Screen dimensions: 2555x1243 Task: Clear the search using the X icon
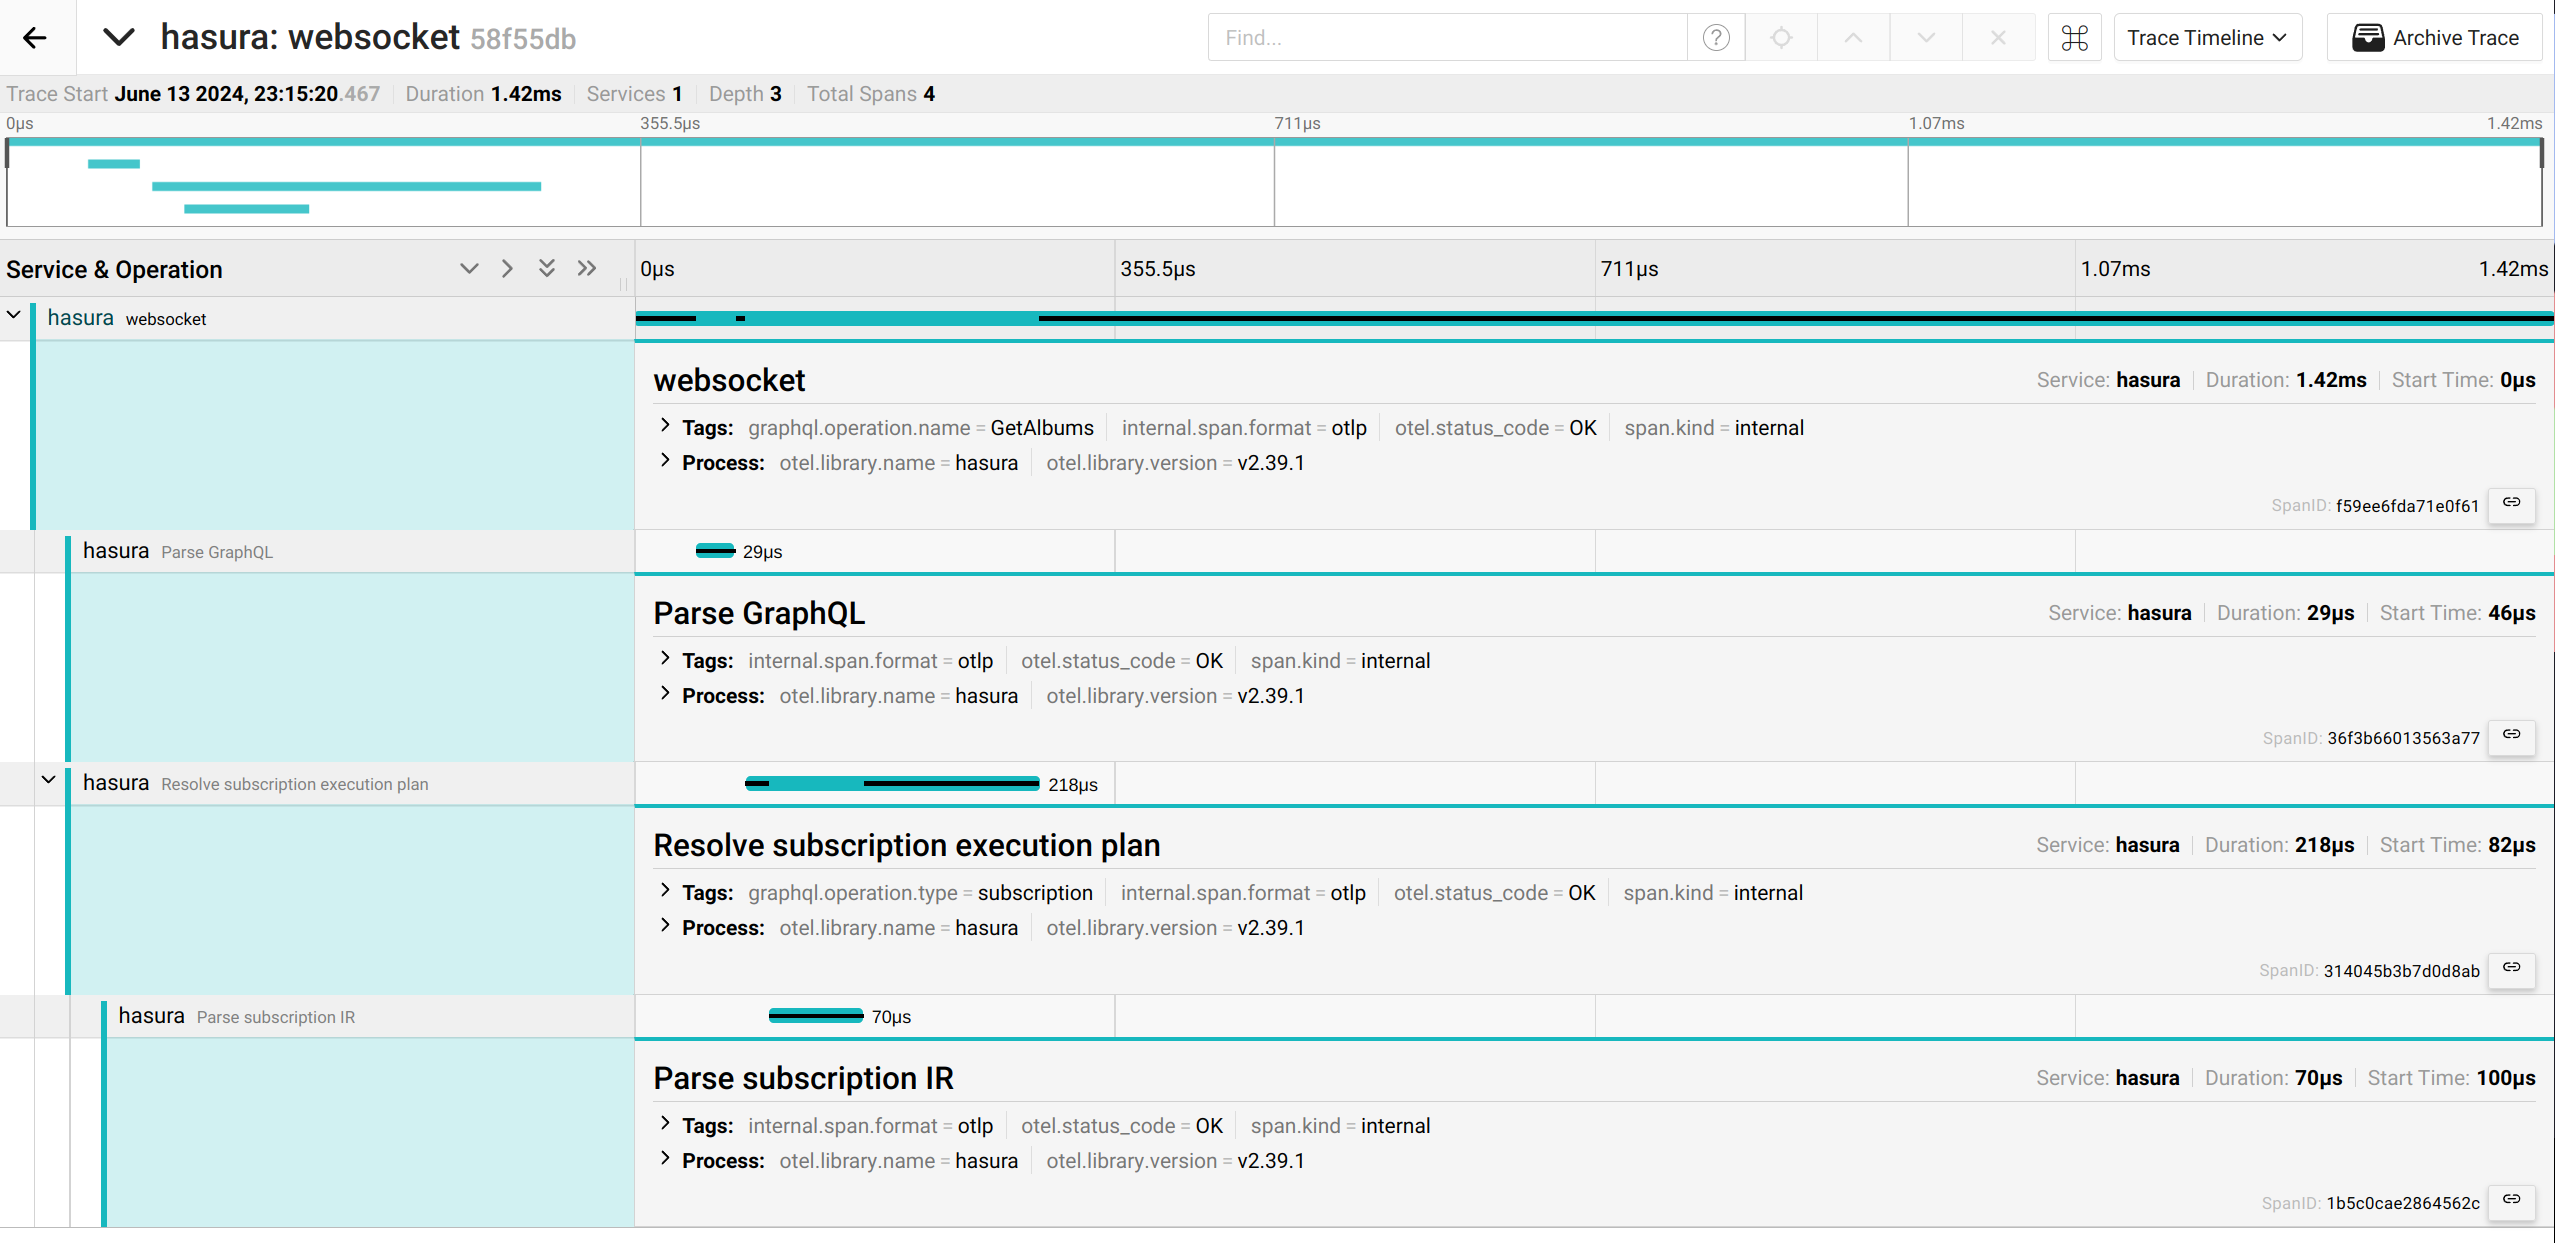point(1997,37)
